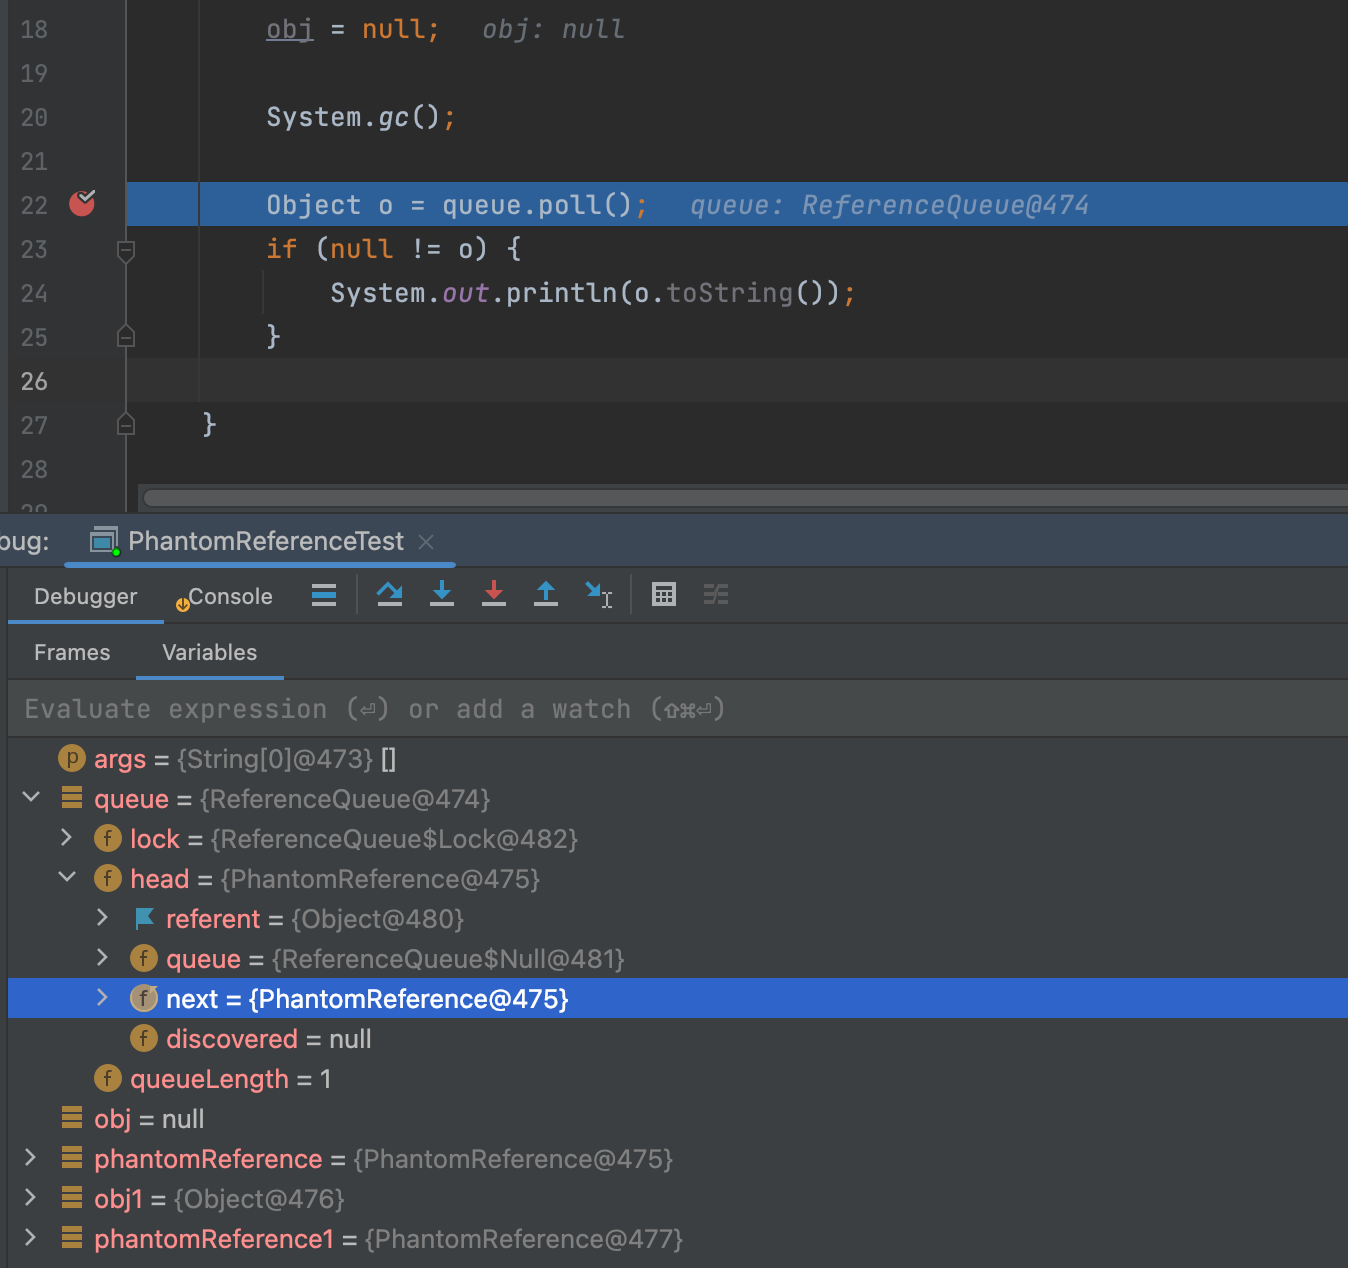Expand the next = PhantomReference@475 node
The width and height of the screenshot is (1348, 1268).
tap(103, 997)
